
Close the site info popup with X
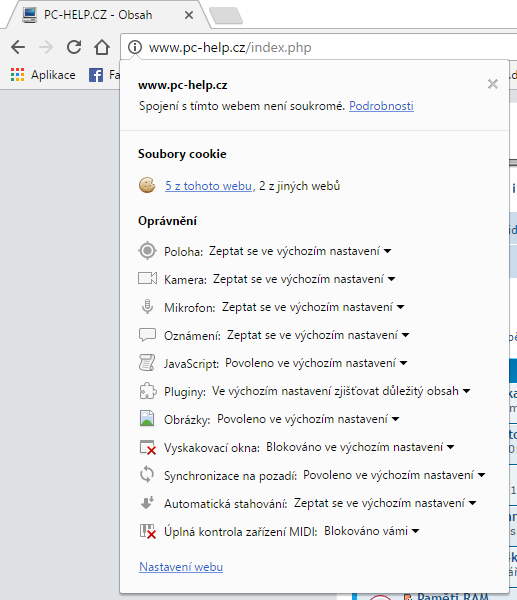point(493,84)
